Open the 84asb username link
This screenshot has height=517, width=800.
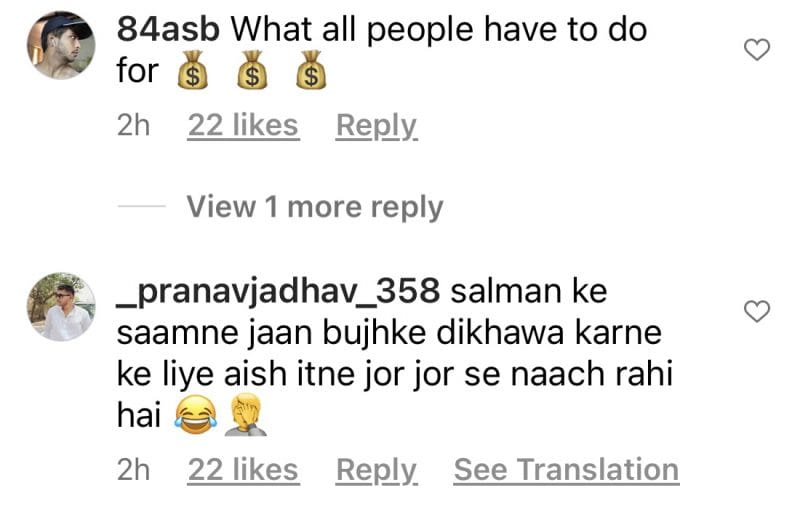[168, 30]
